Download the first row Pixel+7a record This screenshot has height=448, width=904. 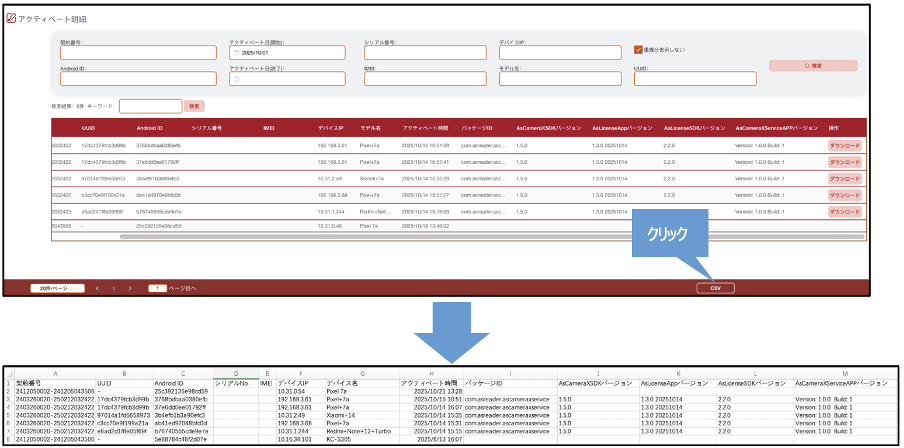844,145
